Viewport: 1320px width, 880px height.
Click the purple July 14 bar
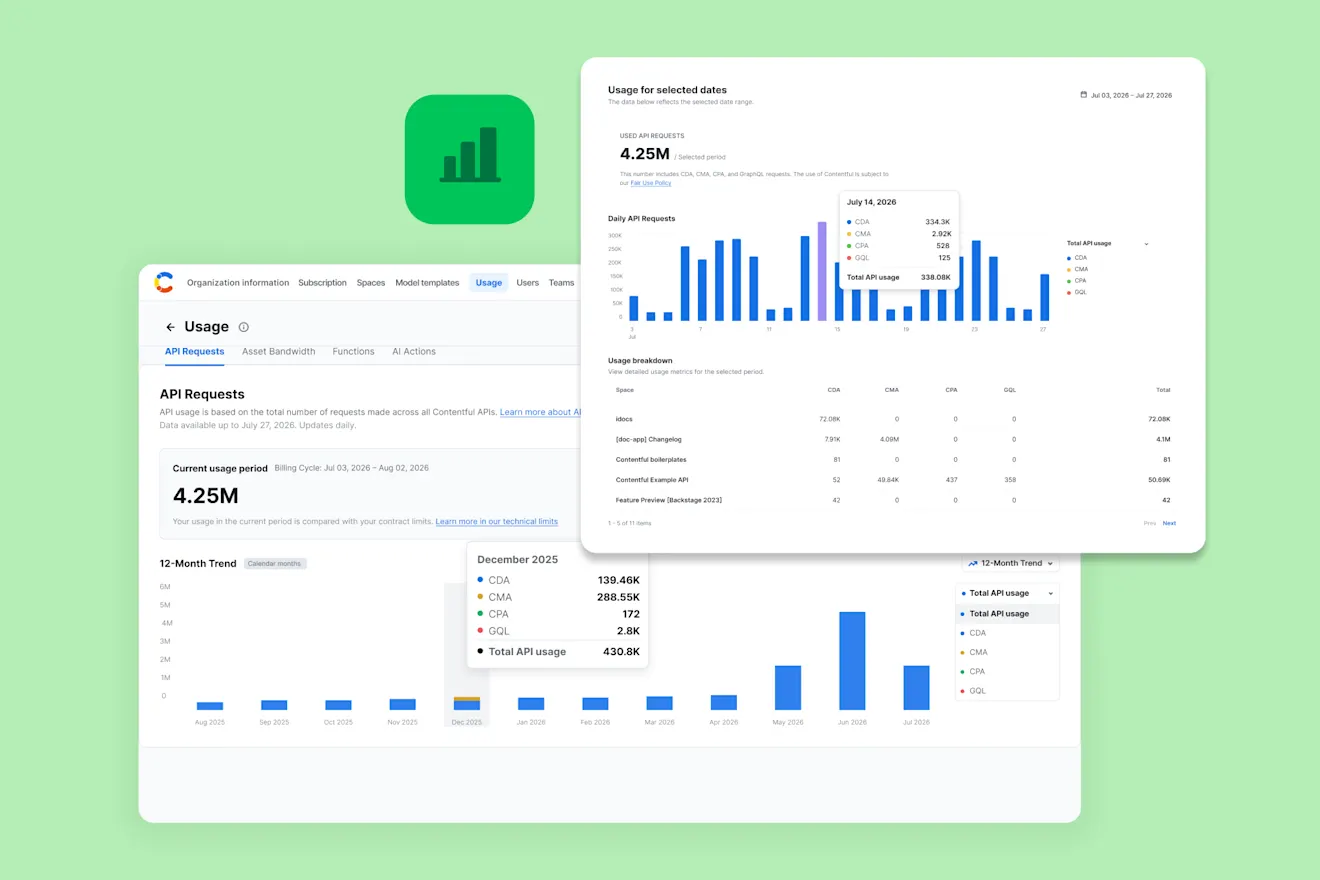point(822,271)
